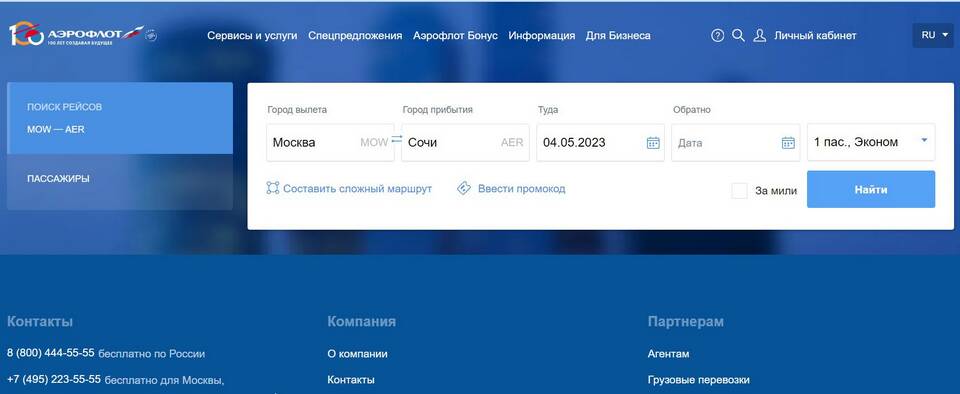Viewport: 960px width, 394px height.
Task: Open Аэрофлот Бонус menu
Action: coord(456,35)
